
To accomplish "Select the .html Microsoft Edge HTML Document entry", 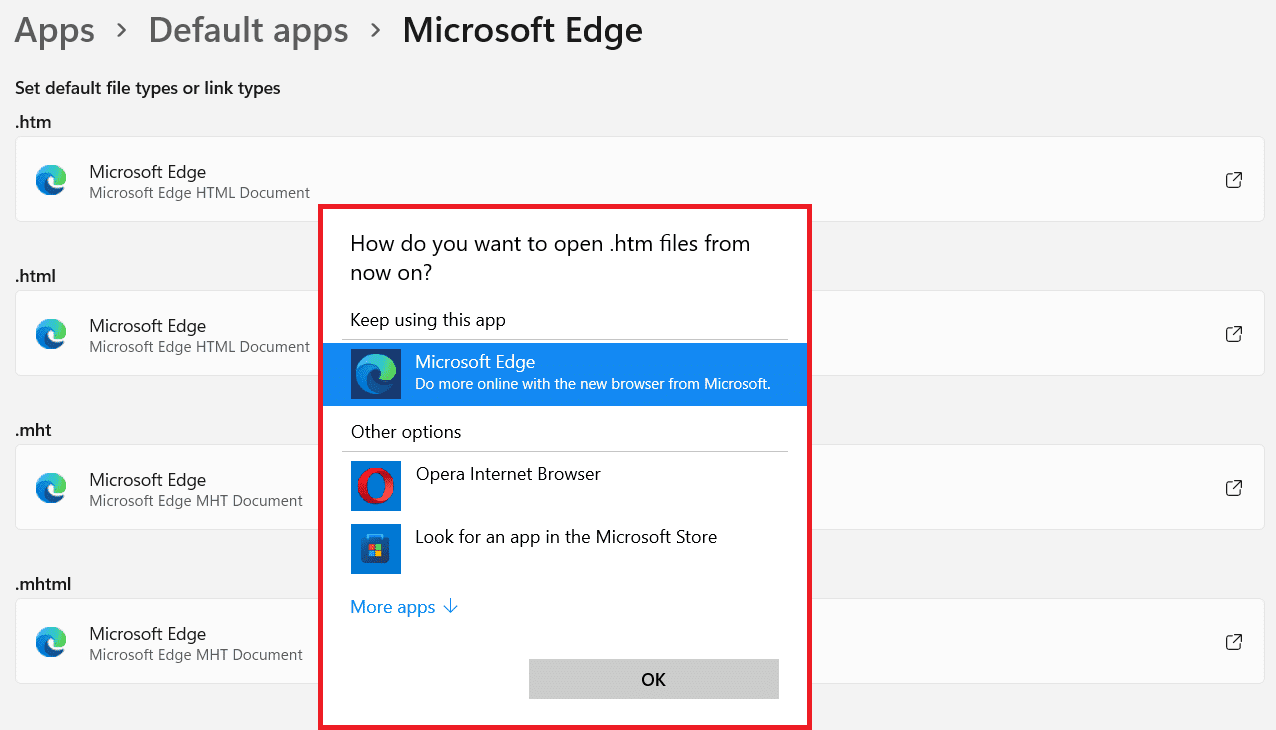I will [x=198, y=334].
